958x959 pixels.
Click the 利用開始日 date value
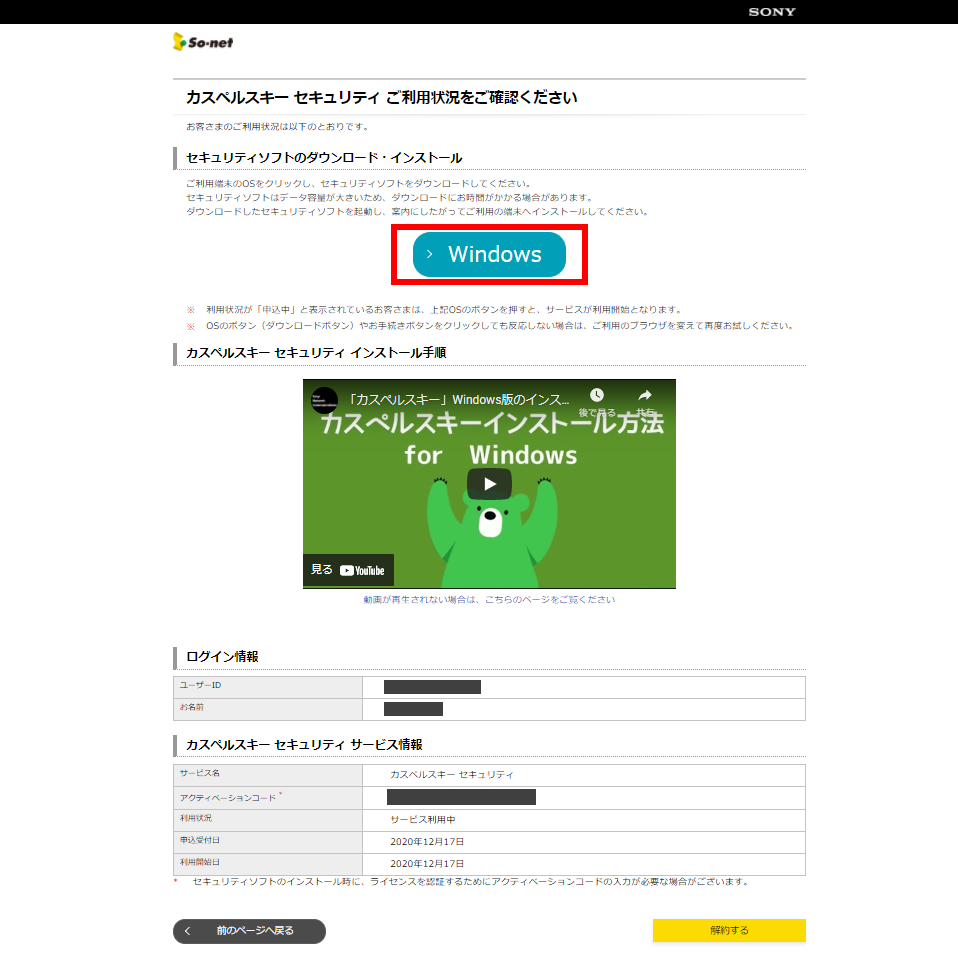(x=427, y=863)
